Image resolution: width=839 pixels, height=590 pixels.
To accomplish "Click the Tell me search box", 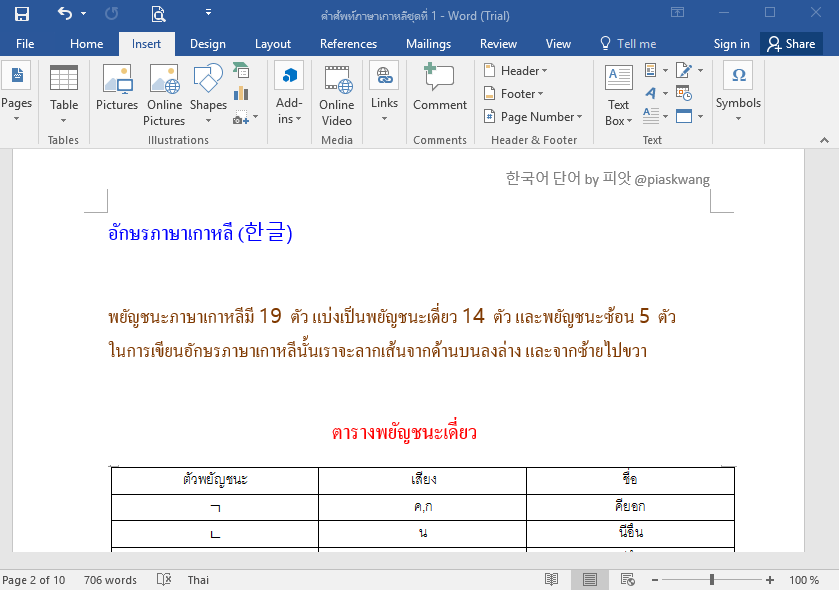I will coord(629,44).
